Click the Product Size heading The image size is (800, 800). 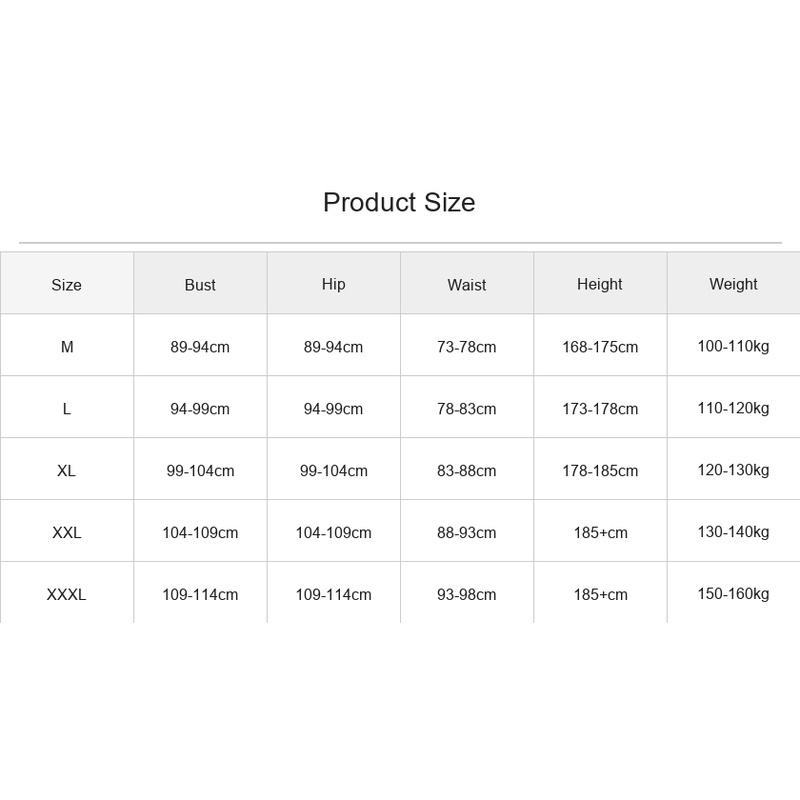point(399,202)
